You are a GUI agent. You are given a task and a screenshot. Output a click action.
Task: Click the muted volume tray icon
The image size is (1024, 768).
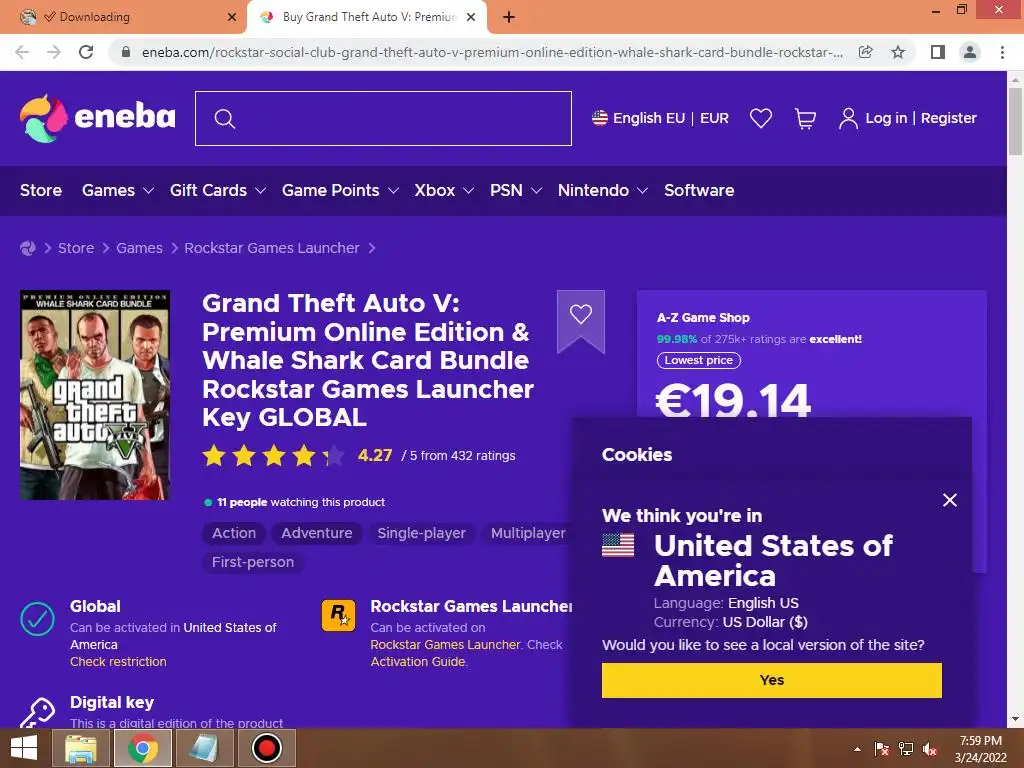(x=930, y=749)
